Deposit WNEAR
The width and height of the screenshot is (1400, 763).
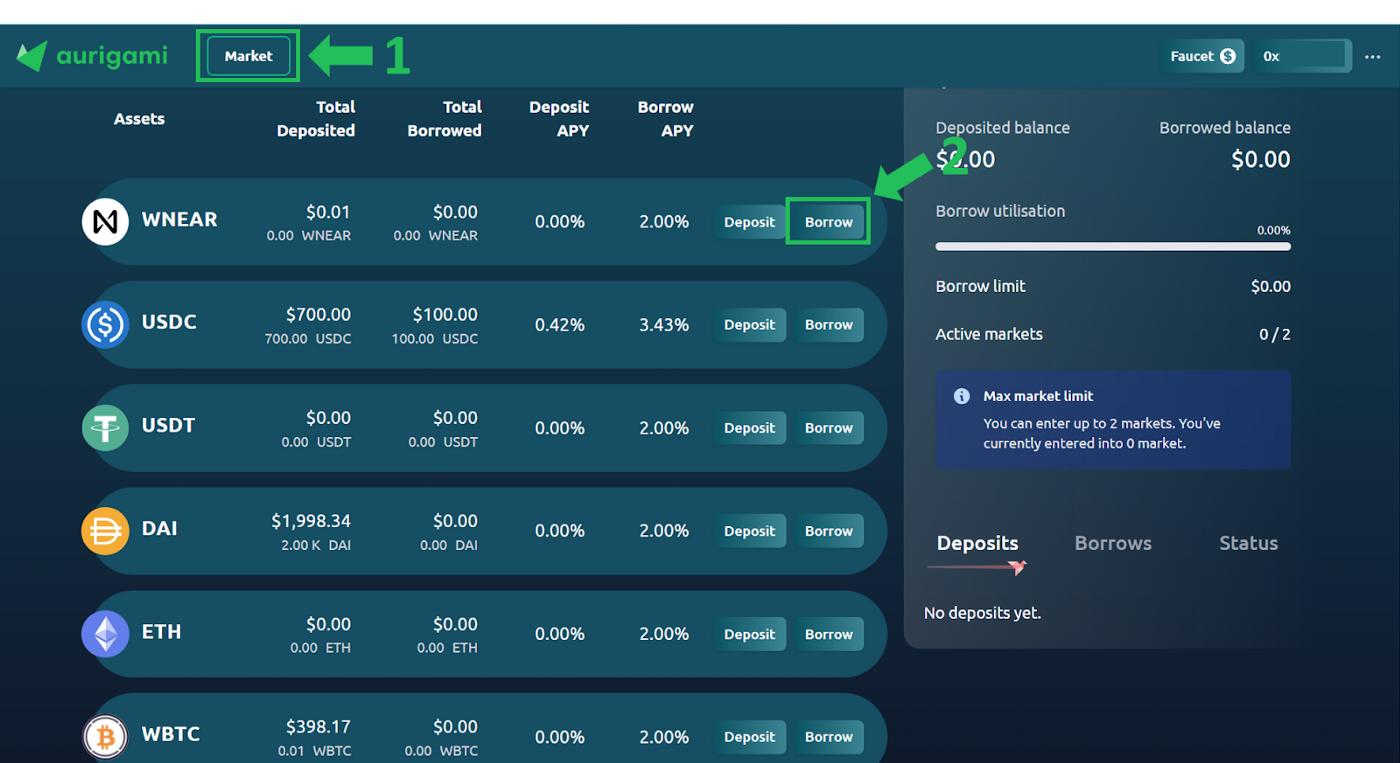pos(749,222)
